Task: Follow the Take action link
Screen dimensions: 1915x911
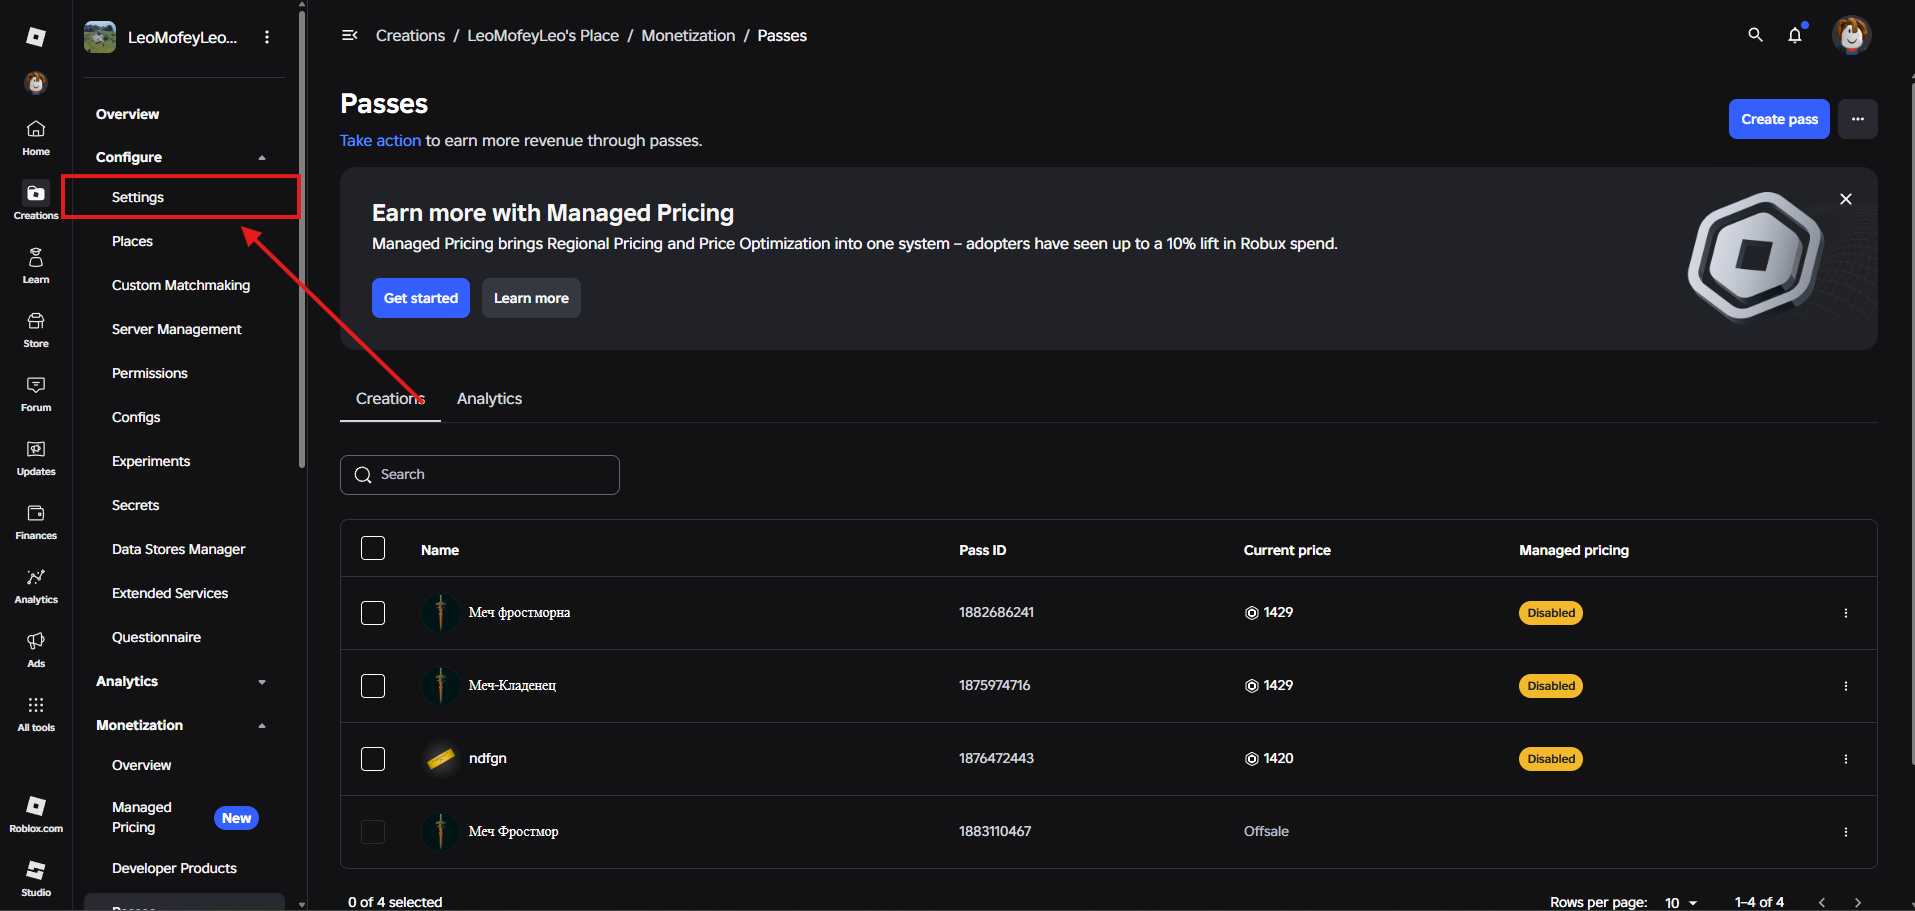Action: click(x=380, y=141)
